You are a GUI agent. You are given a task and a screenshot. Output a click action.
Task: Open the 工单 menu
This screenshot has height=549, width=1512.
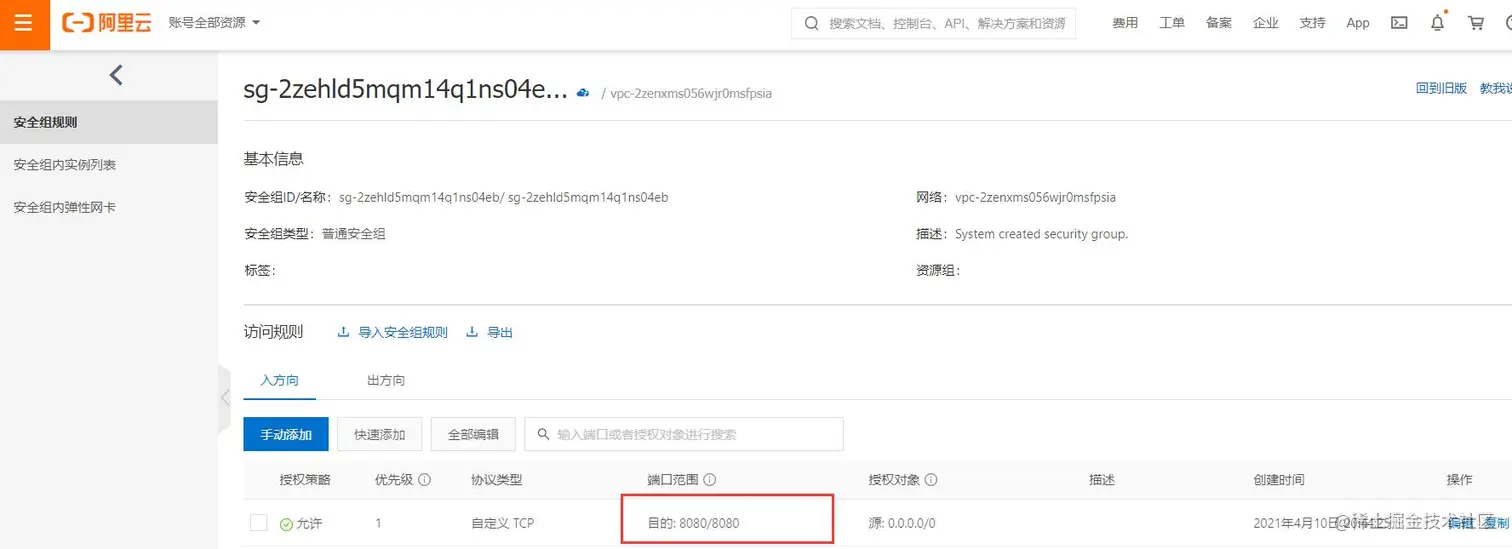pyautogui.click(x=1172, y=23)
